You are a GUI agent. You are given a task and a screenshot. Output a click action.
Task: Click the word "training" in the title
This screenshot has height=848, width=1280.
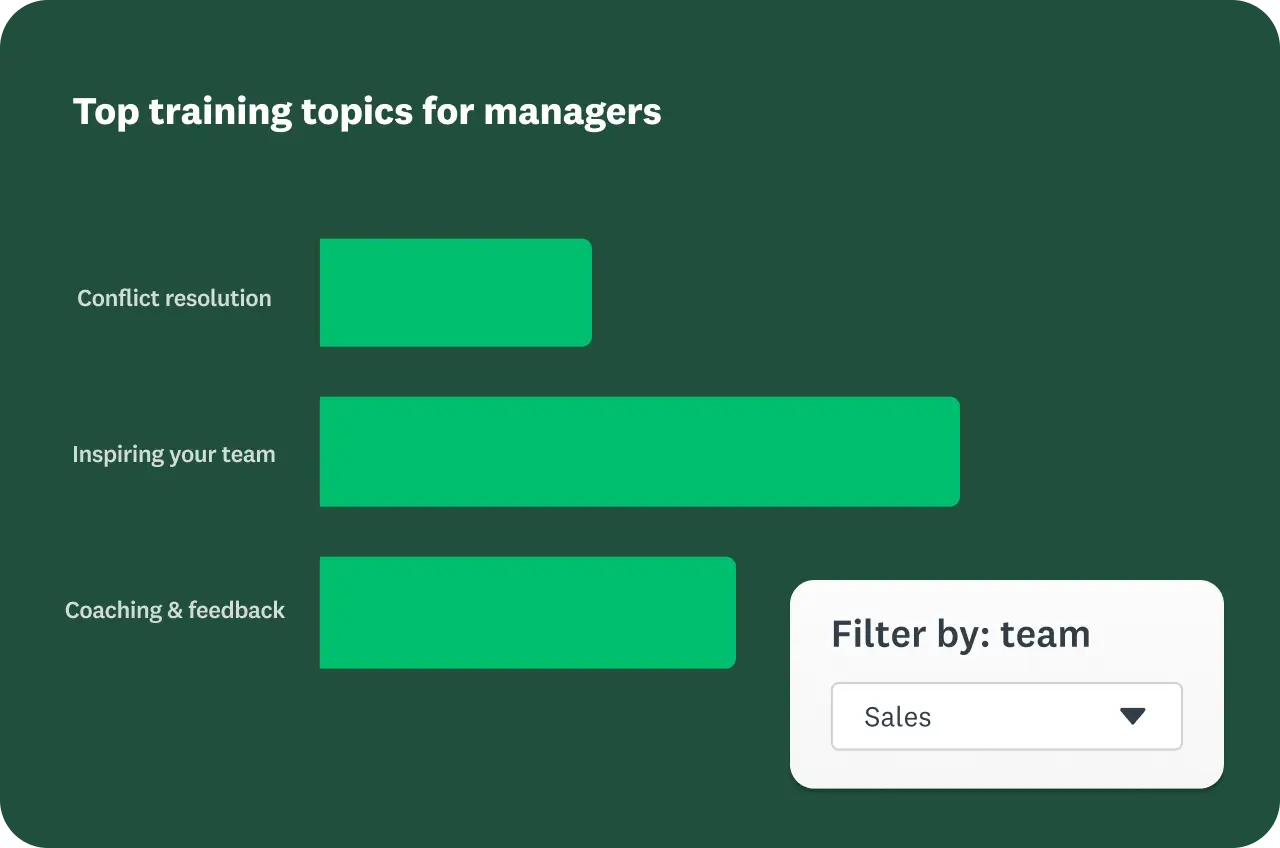[220, 111]
